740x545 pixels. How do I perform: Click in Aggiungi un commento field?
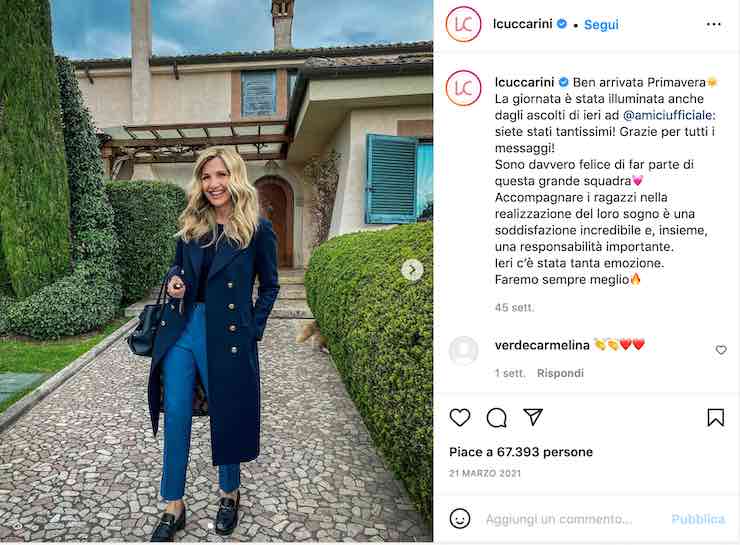[x=559, y=519]
